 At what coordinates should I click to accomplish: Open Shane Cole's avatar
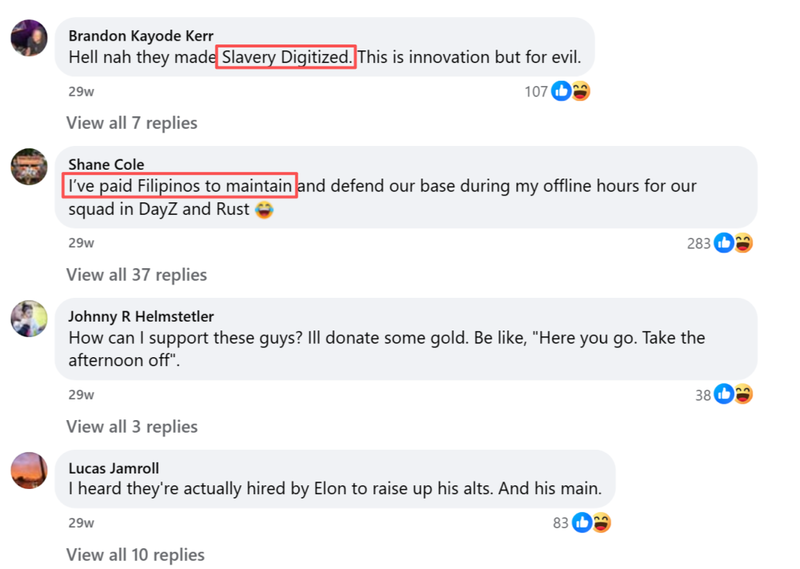(29, 167)
